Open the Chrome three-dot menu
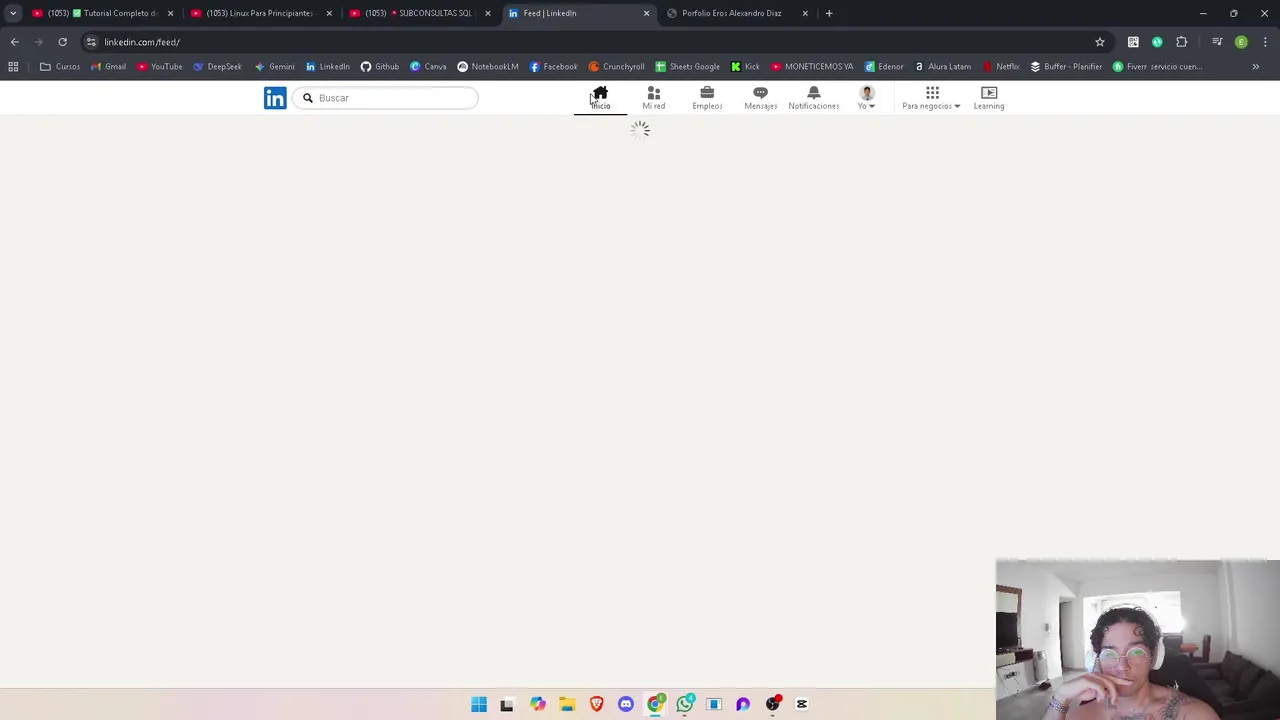The height and width of the screenshot is (720, 1280). [x=1265, y=42]
